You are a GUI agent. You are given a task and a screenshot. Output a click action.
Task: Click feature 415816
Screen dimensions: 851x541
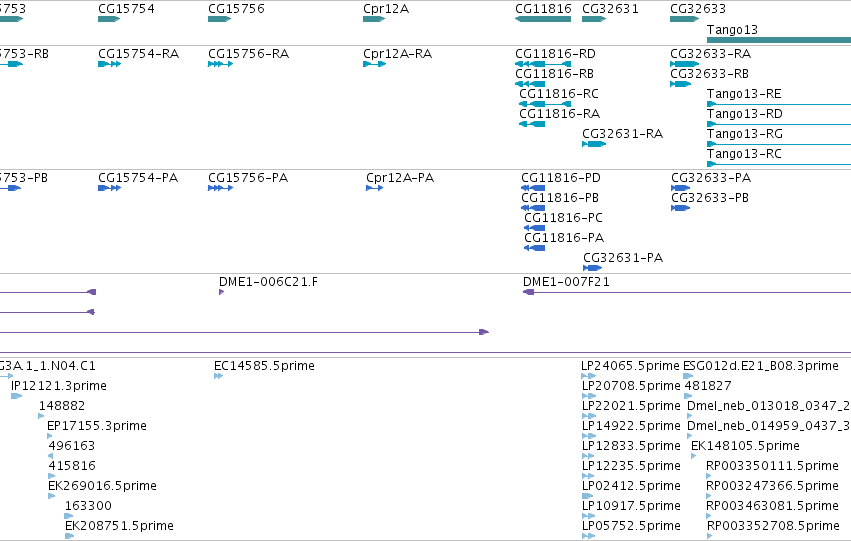(72, 466)
